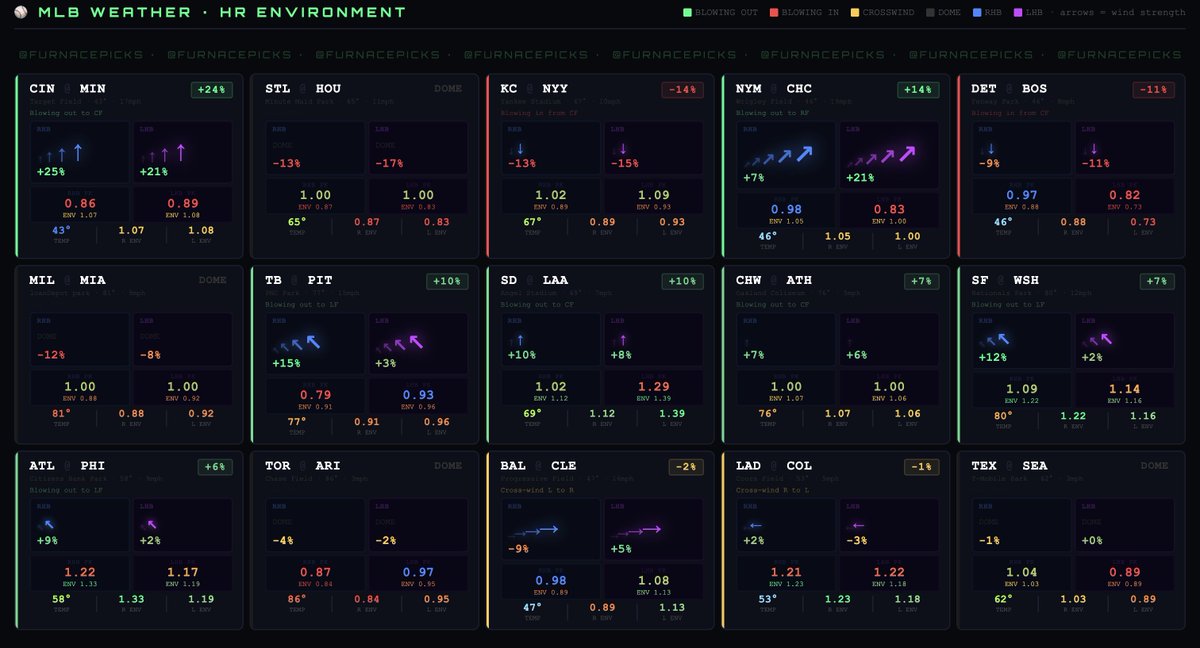This screenshot has height=648, width=1200.
Task: Click the STL @ HOU matchup heading
Action: pos(304,89)
